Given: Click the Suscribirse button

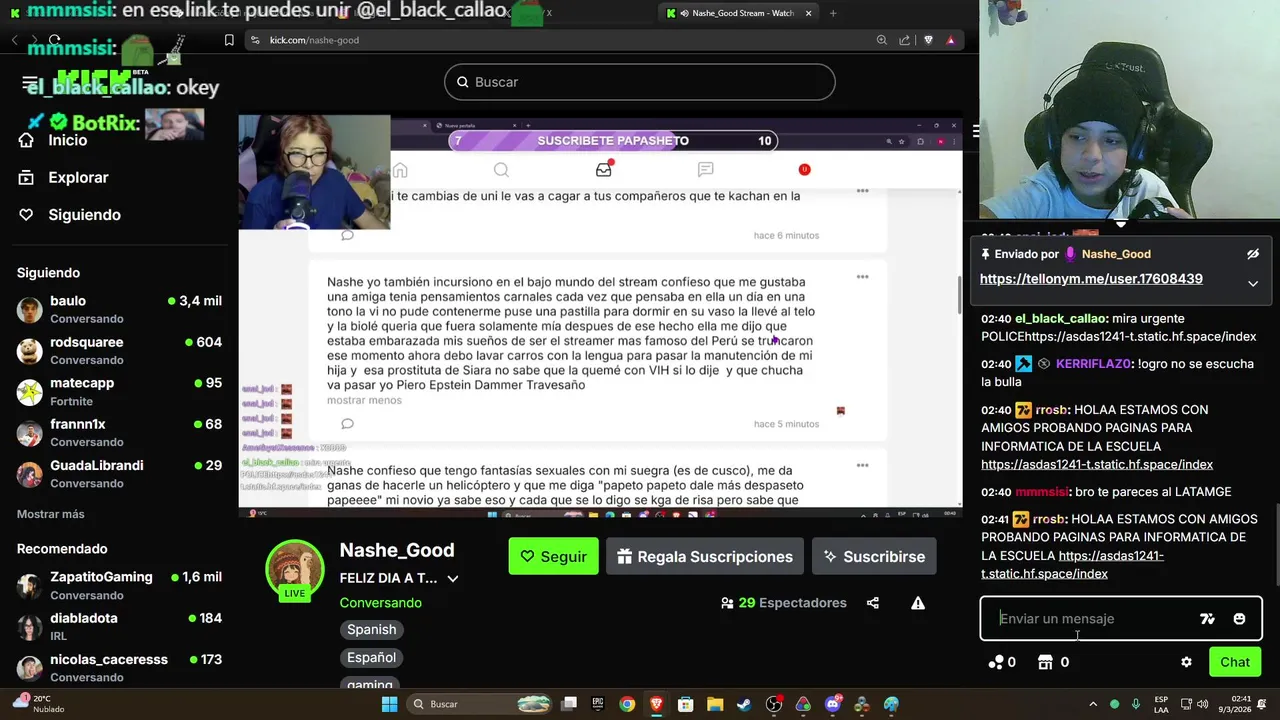Looking at the screenshot, I should pyautogui.click(x=874, y=556).
